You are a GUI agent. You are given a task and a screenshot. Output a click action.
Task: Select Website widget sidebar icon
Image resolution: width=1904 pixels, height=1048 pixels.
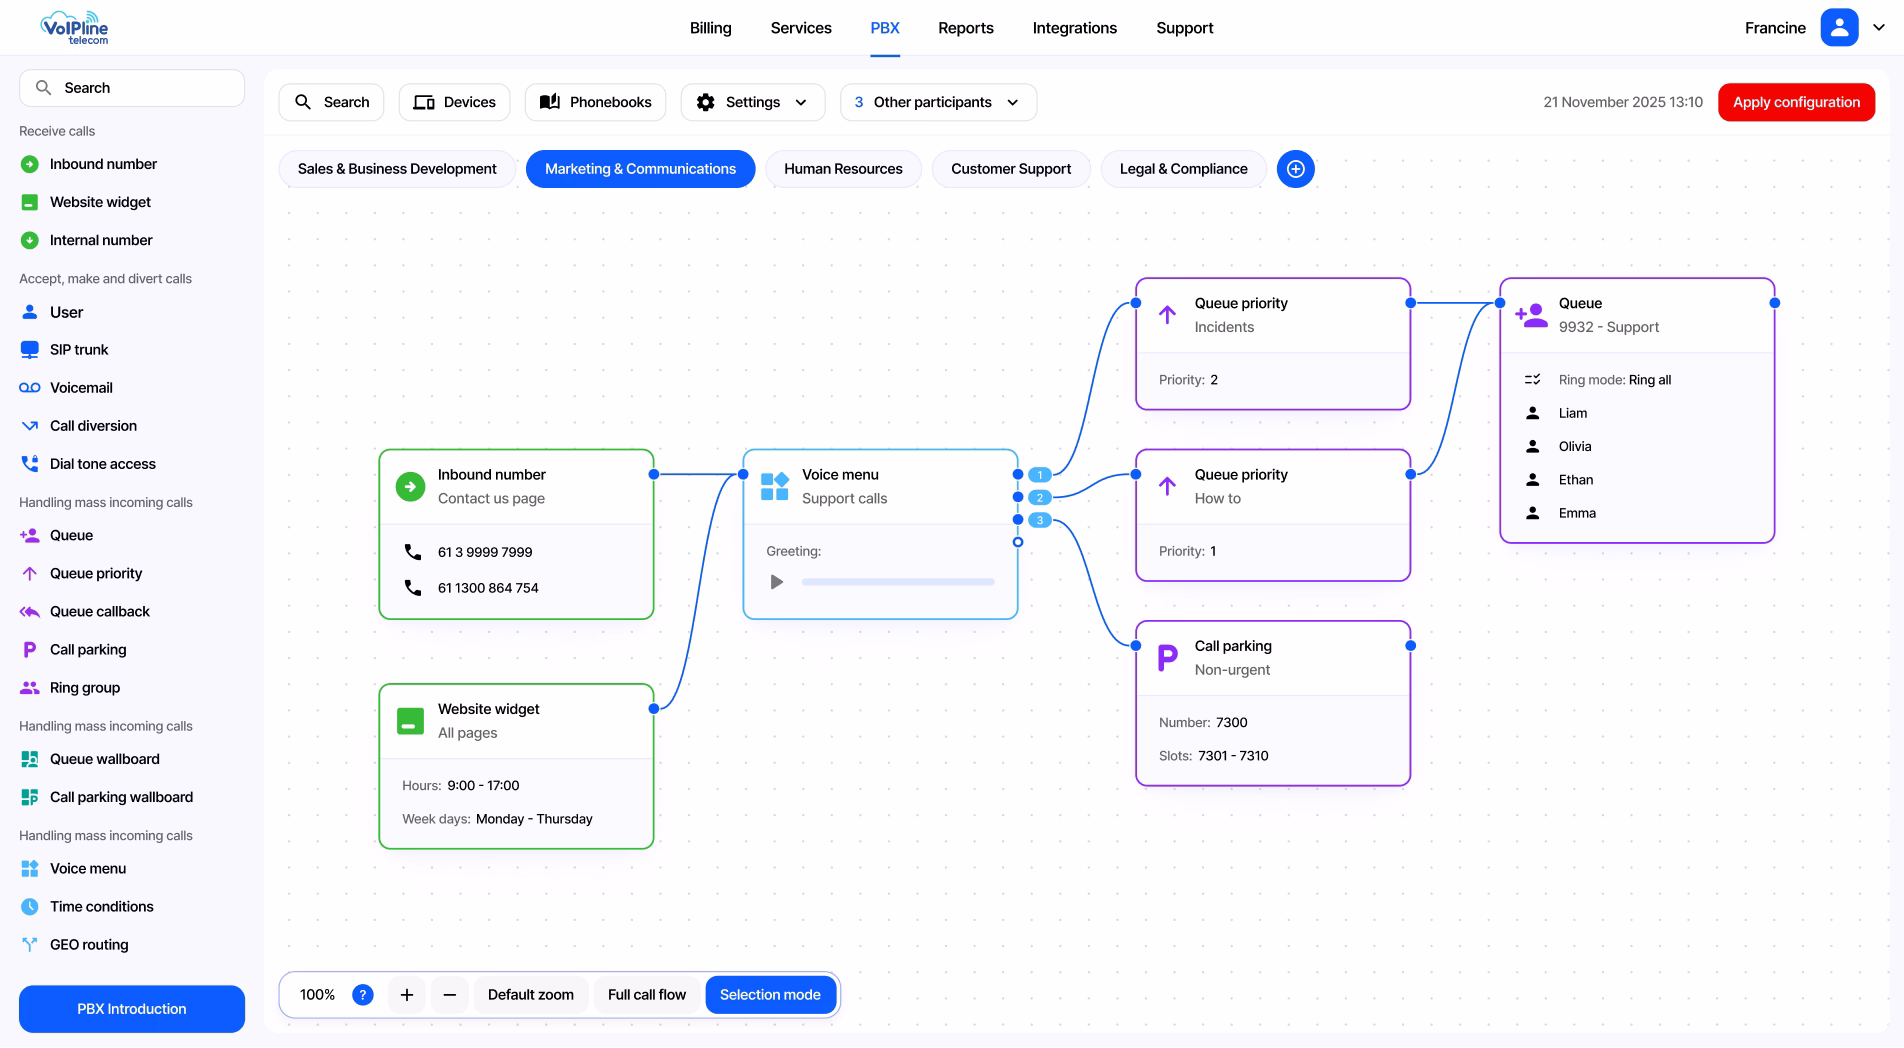30,202
